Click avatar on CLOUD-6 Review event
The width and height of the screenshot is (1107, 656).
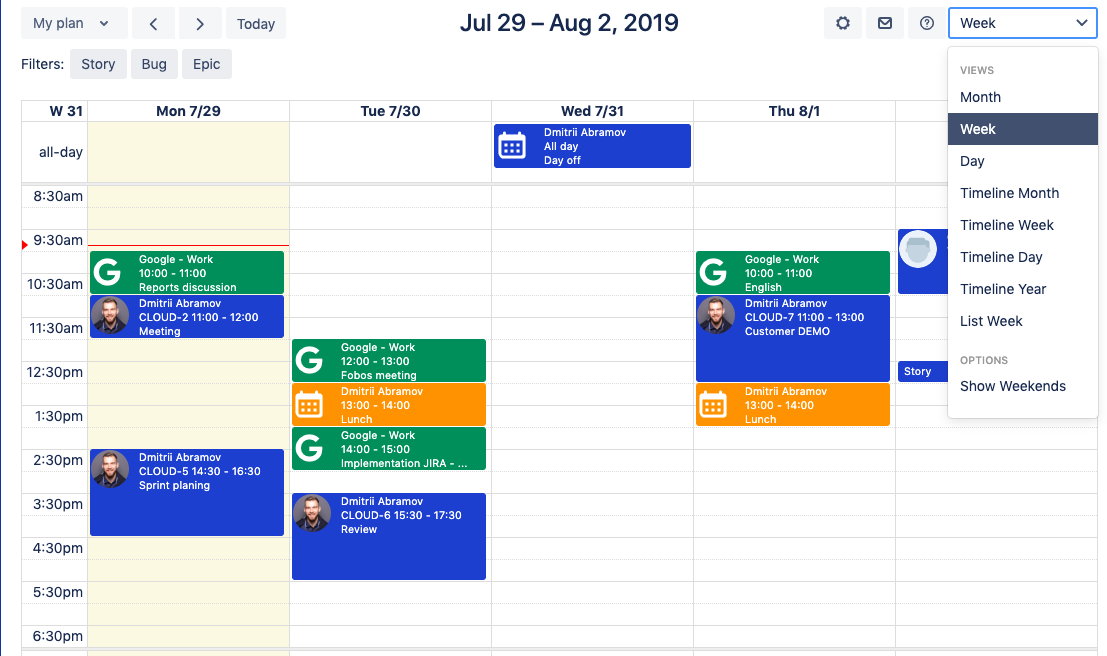[x=312, y=513]
